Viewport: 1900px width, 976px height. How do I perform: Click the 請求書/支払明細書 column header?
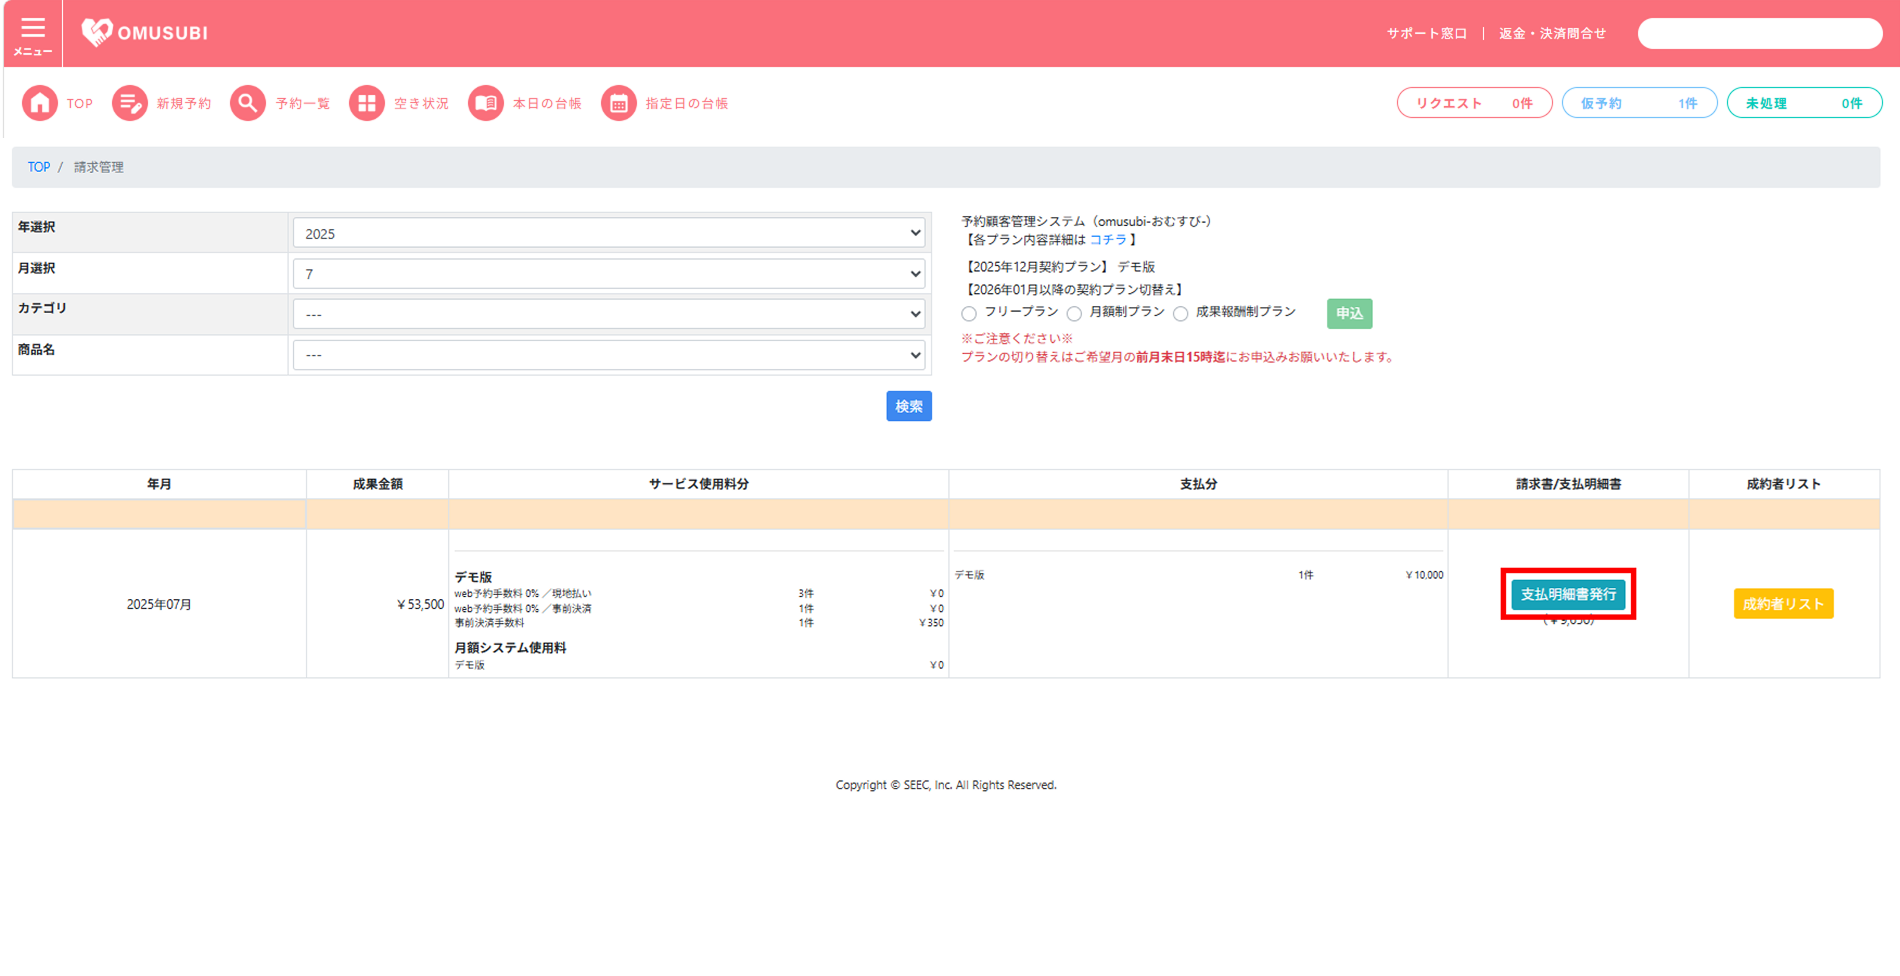pyautogui.click(x=1568, y=484)
